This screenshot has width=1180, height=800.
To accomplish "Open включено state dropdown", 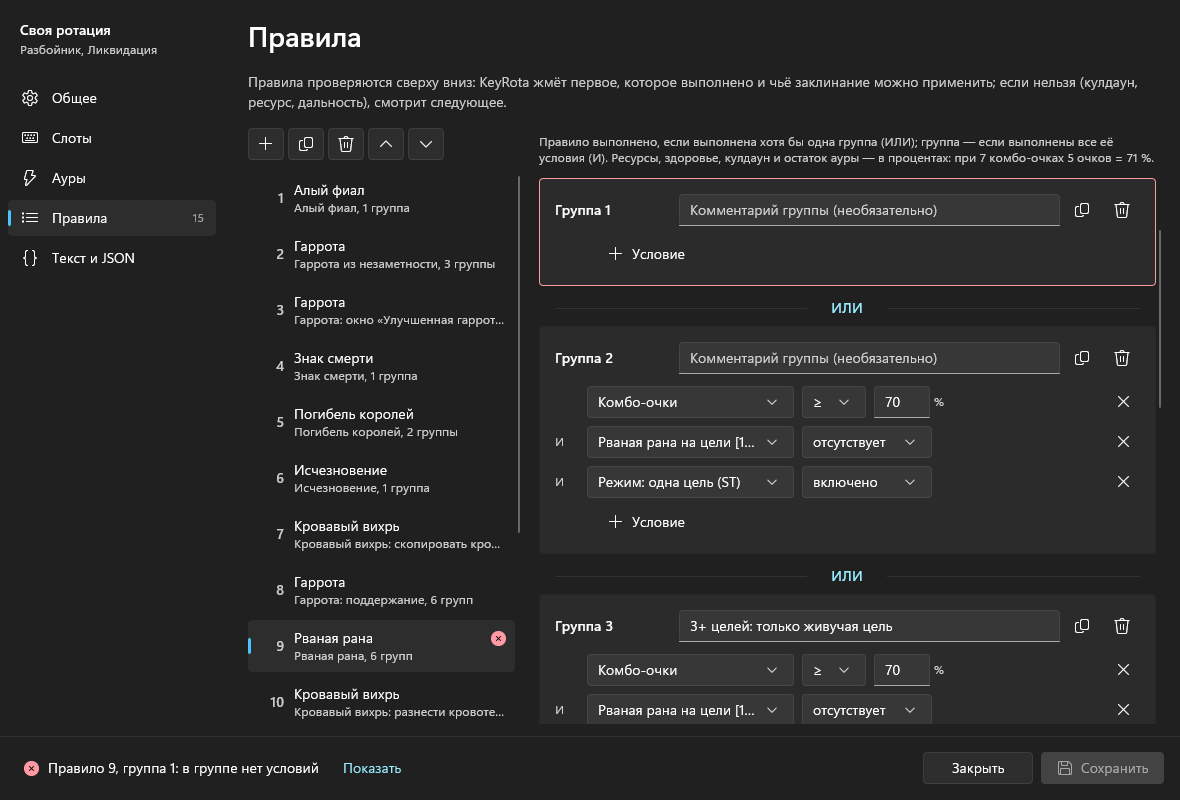I will pos(866,482).
